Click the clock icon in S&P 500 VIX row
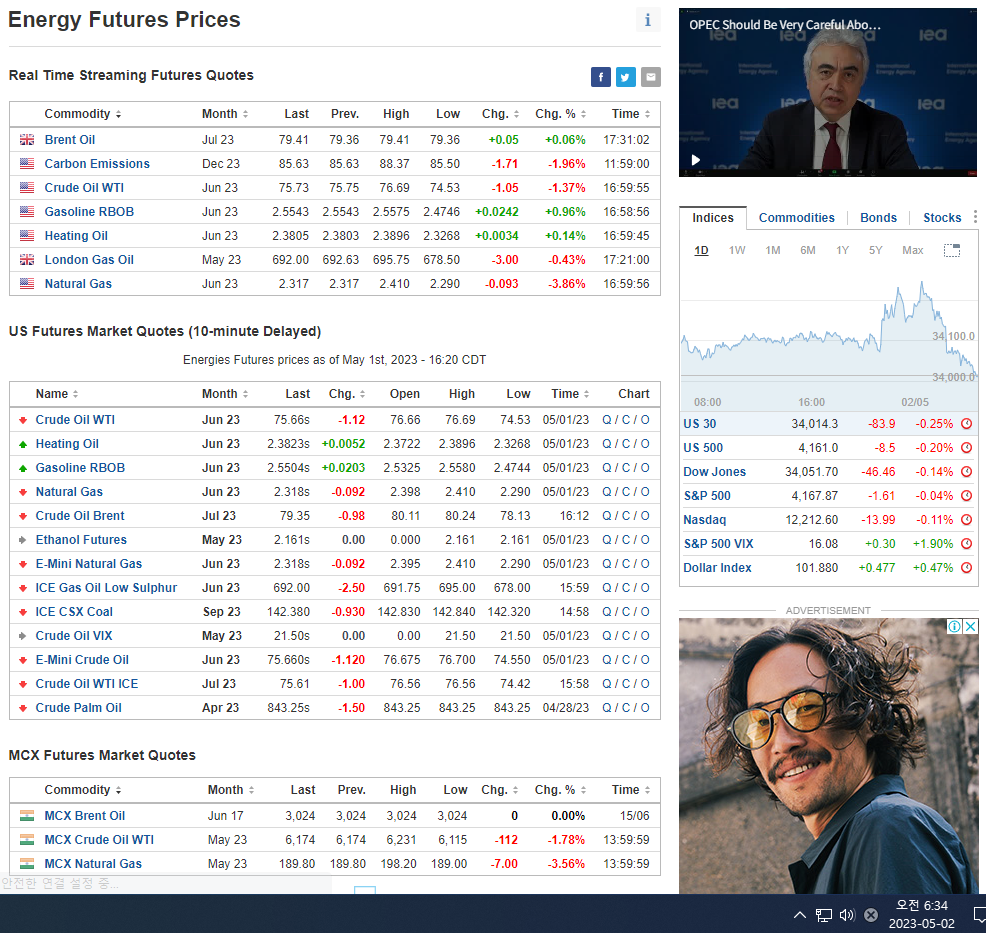 tap(967, 544)
